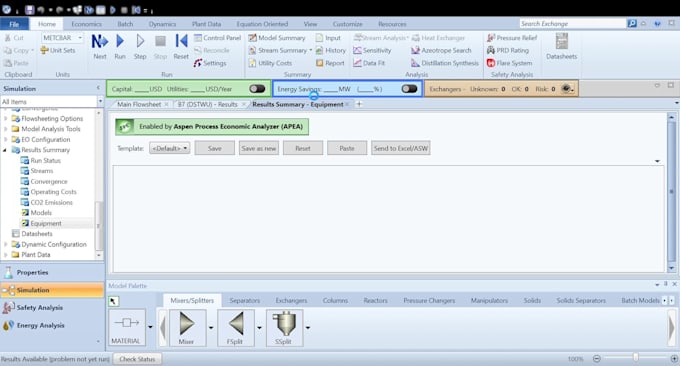
Task: Open run Settings
Action: click(210, 63)
